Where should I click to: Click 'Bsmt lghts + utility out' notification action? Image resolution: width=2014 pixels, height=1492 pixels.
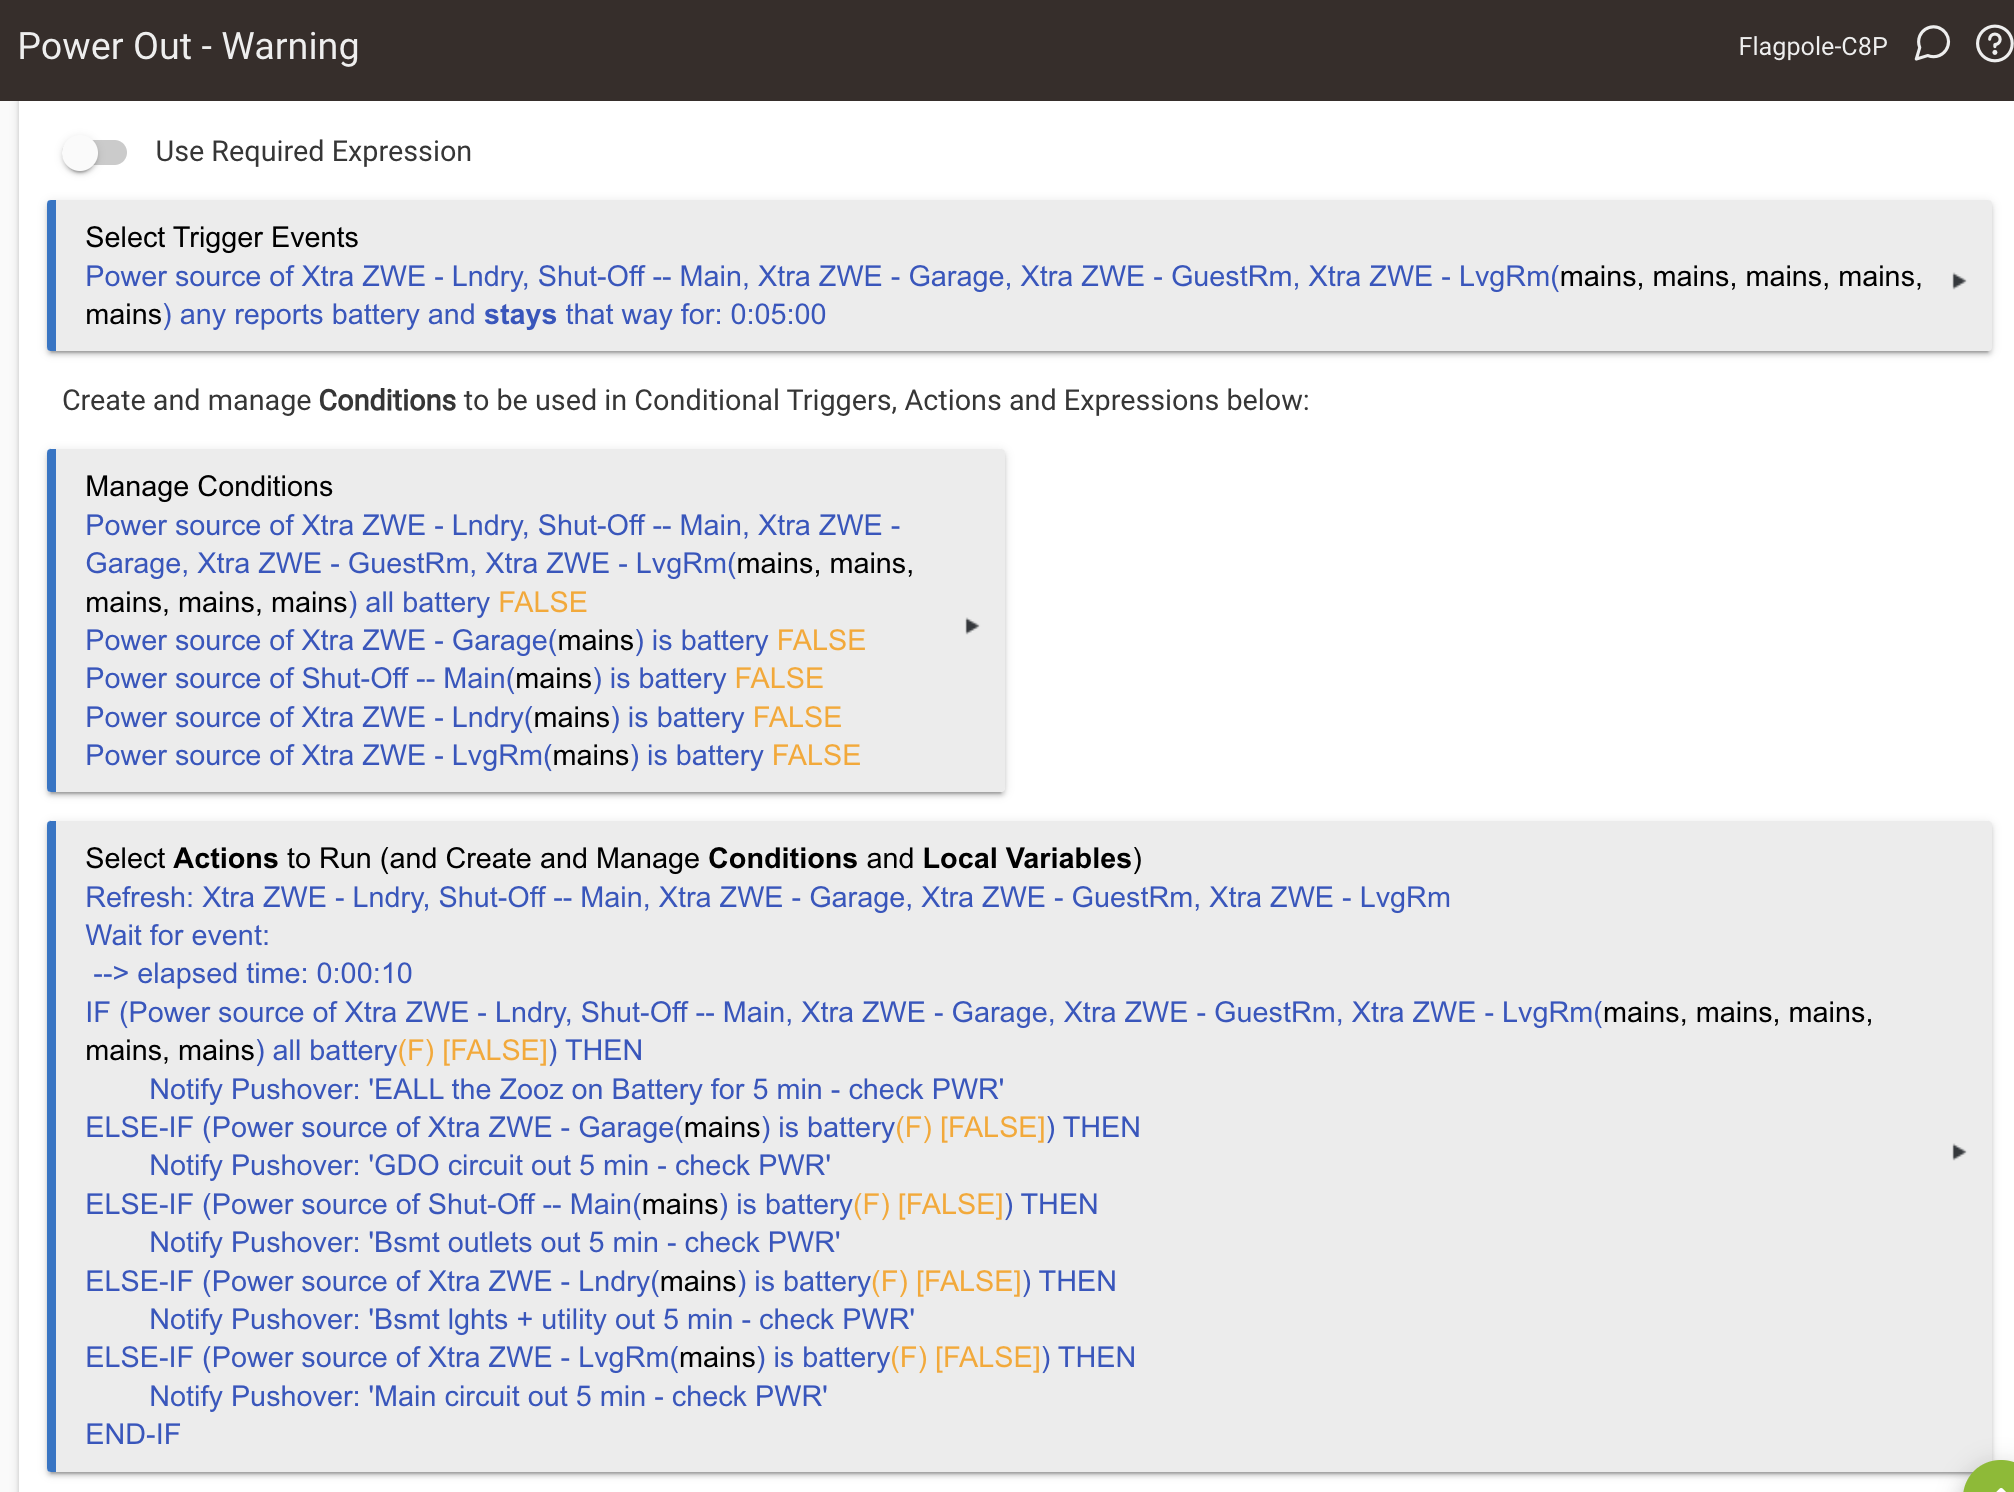pyautogui.click(x=532, y=1319)
